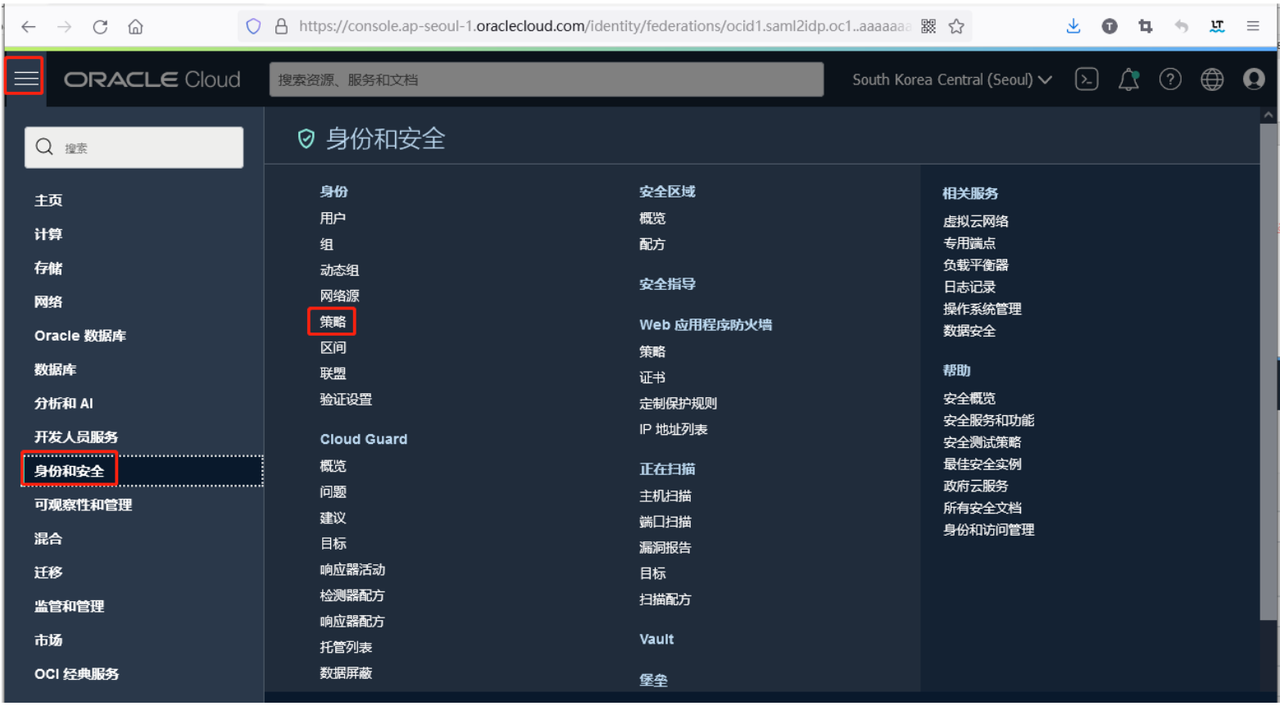Viewport: 1280px width, 706px height.
Task: Click the round T extension icon
Action: tap(1110, 27)
